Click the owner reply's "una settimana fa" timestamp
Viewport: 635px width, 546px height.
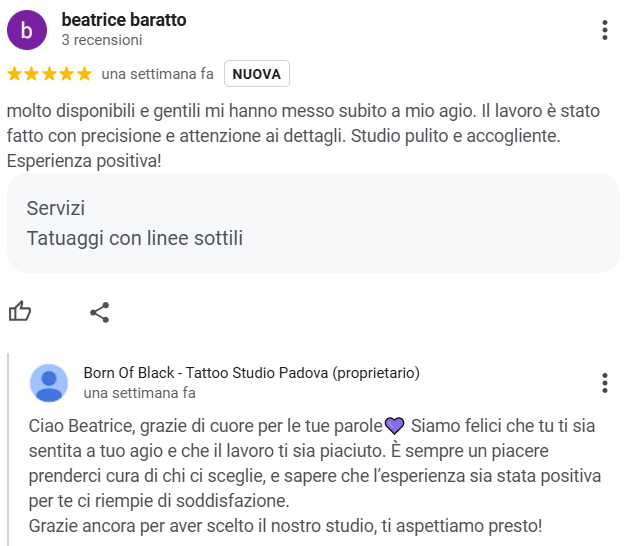pos(140,393)
